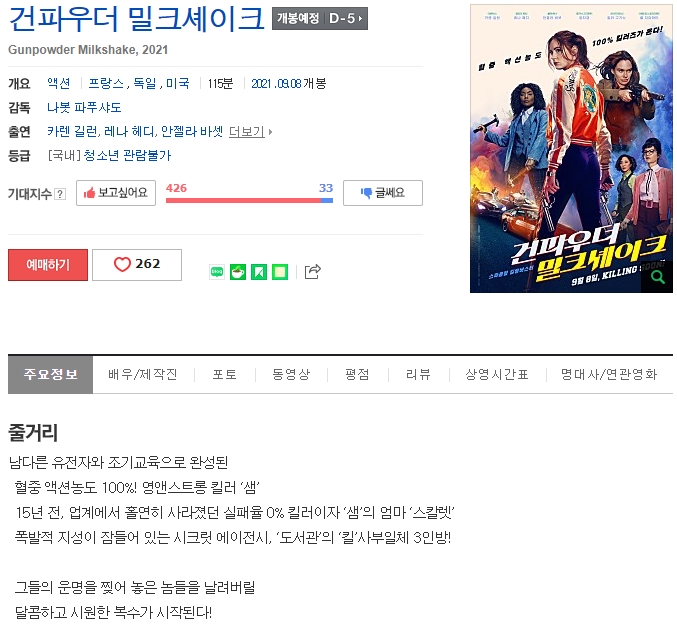Click the magnifier icon on the poster
The image size is (677, 635).
pyautogui.click(x=658, y=277)
